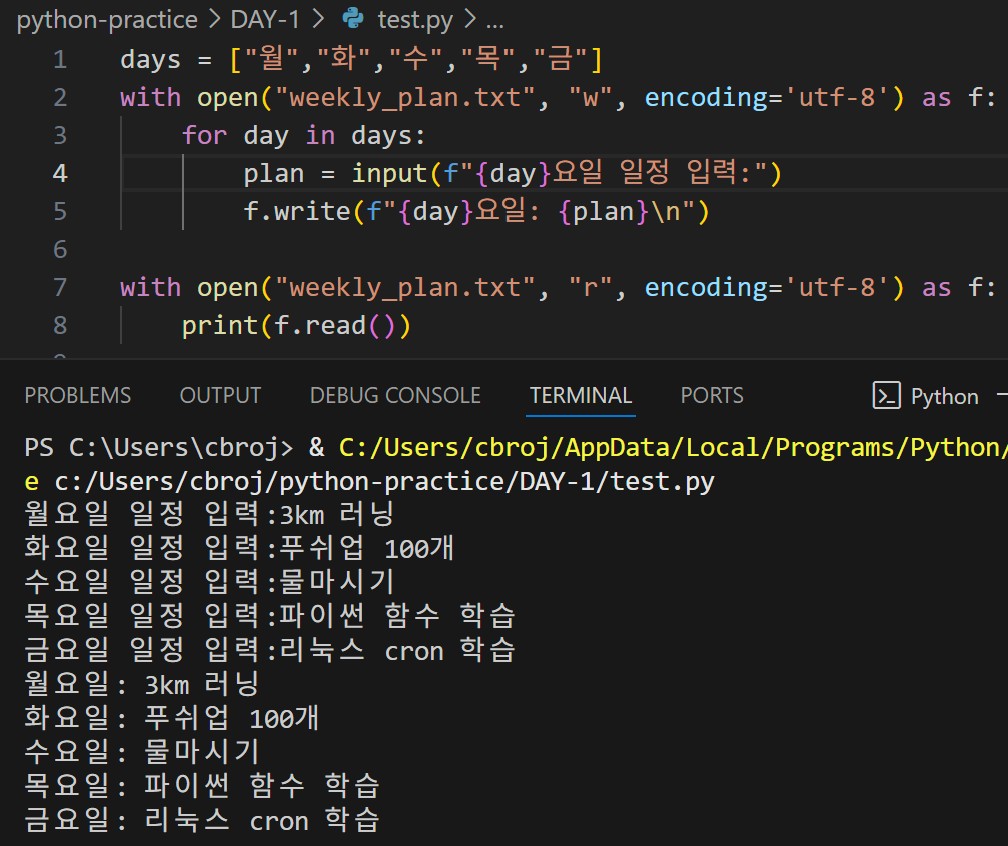Click line number 1 in gutter

pyautogui.click(x=60, y=60)
